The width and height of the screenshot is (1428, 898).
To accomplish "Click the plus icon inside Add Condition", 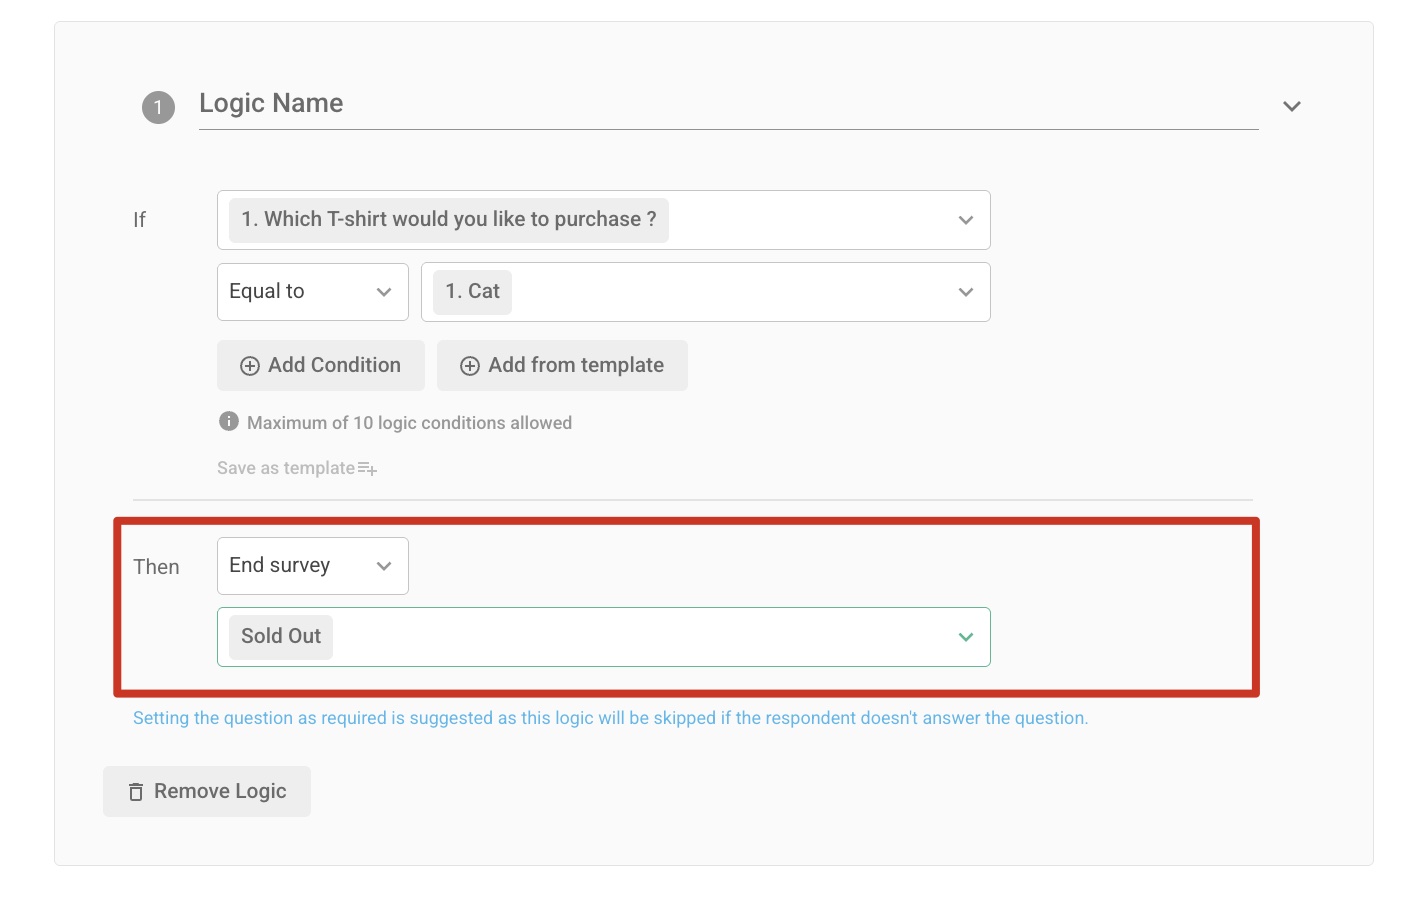I will (249, 366).
